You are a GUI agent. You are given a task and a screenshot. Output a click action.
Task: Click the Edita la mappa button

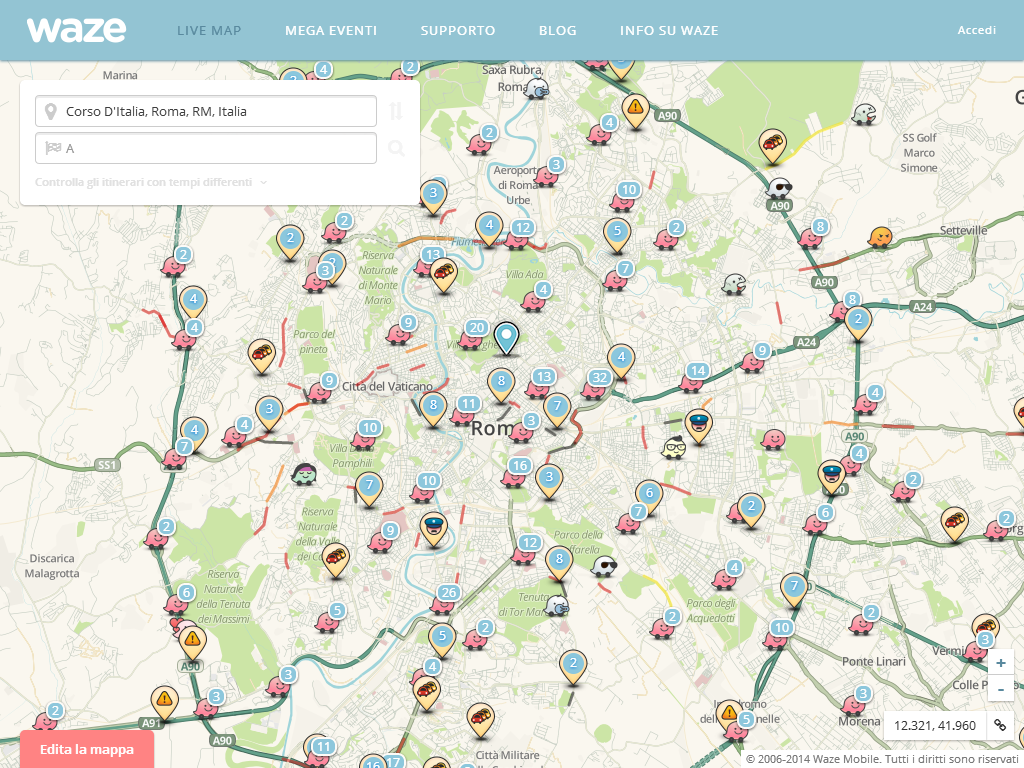click(87, 749)
